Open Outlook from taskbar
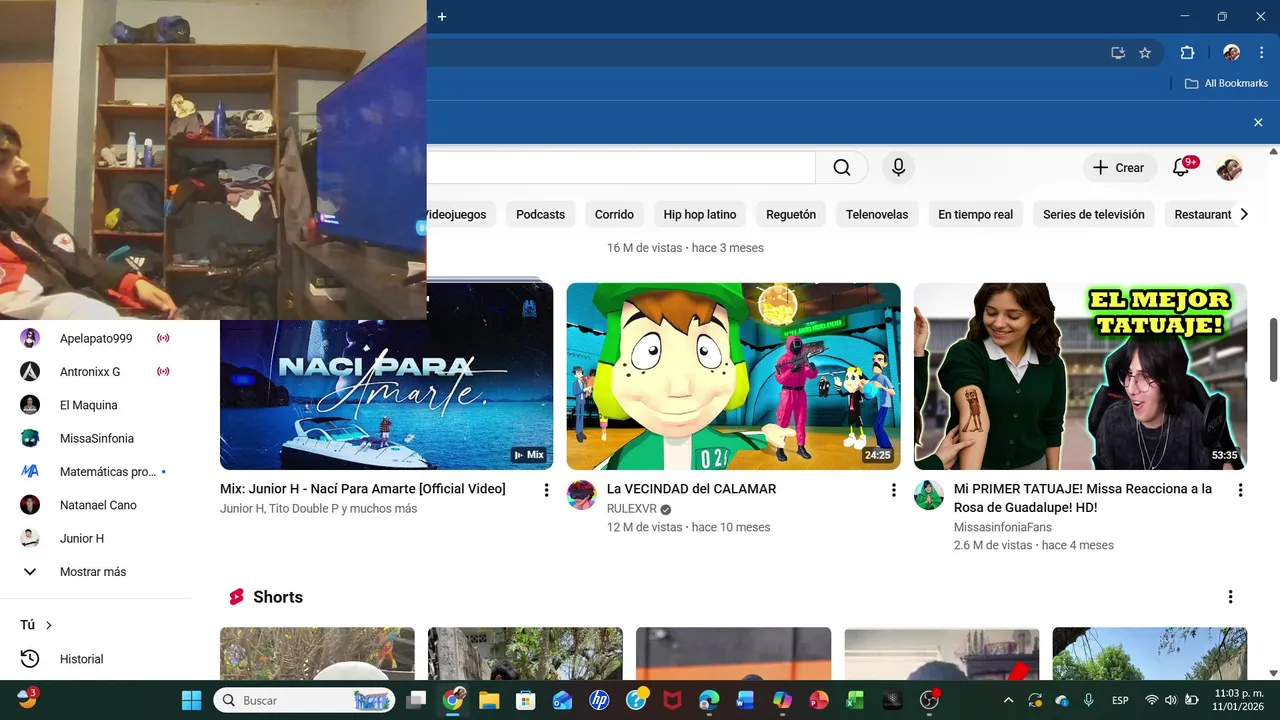This screenshot has width=1280, height=720. pyautogui.click(x=562, y=700)
